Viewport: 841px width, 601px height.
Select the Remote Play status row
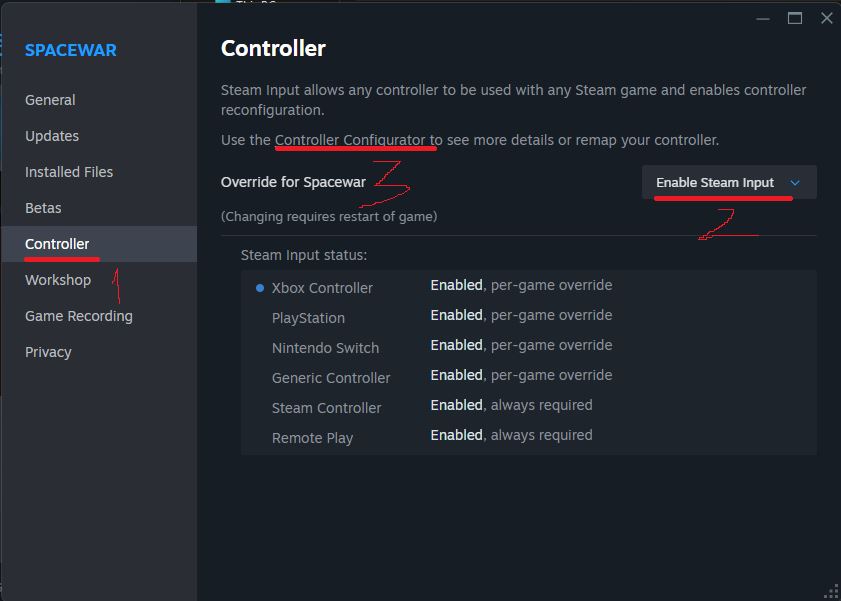pyautogui.click(x=312, y=437)
